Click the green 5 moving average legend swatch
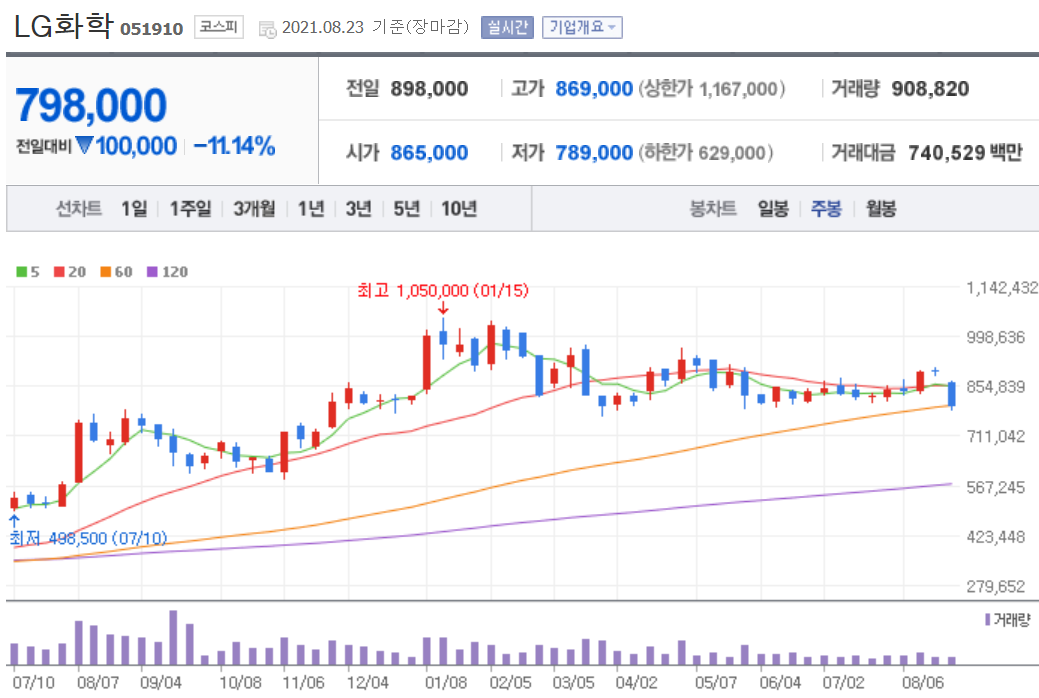Viewport: 1039px width, 698px height. pos(21,272)
